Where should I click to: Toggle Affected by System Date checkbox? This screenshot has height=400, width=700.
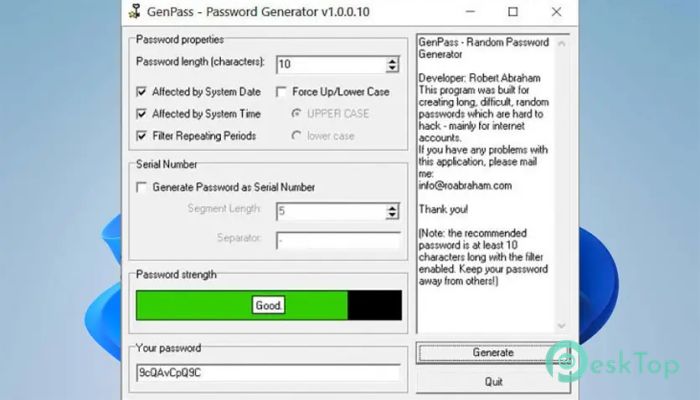point(142,92)
